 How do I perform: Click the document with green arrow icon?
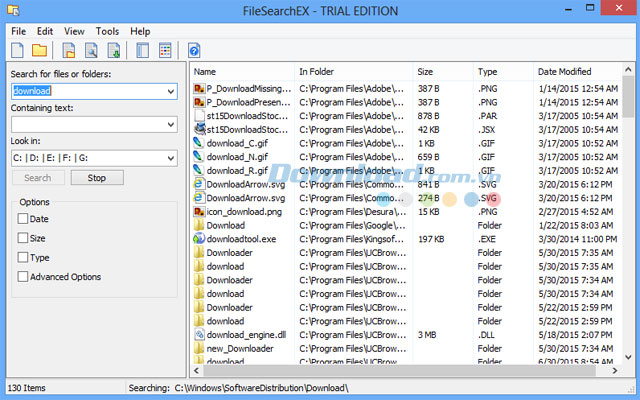[x=113, y=51]
